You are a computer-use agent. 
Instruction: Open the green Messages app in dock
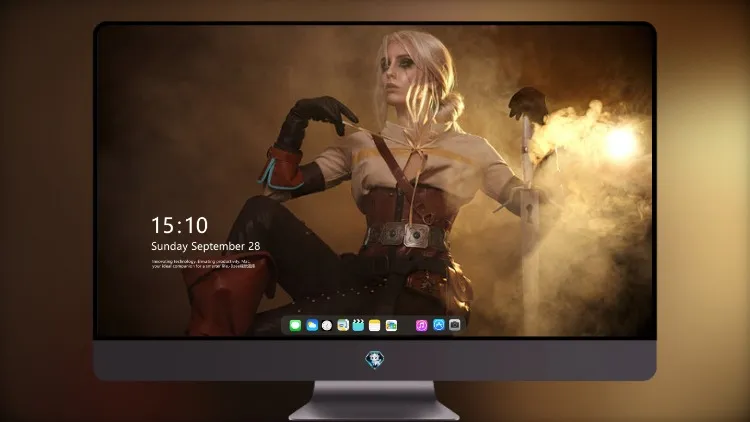(x=295, y=325)
